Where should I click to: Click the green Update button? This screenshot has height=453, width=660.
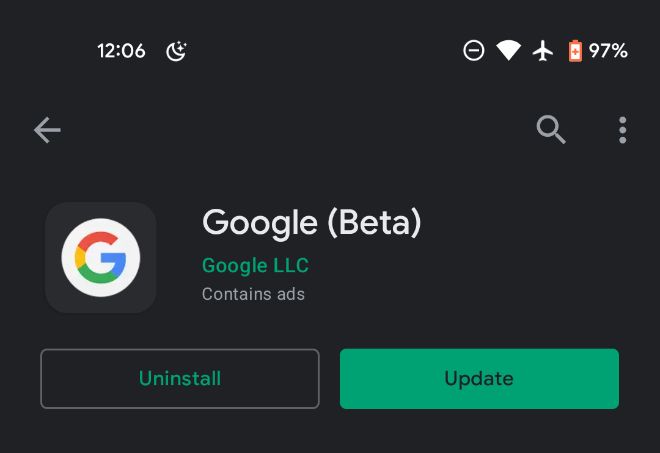[x=479, y=378]
